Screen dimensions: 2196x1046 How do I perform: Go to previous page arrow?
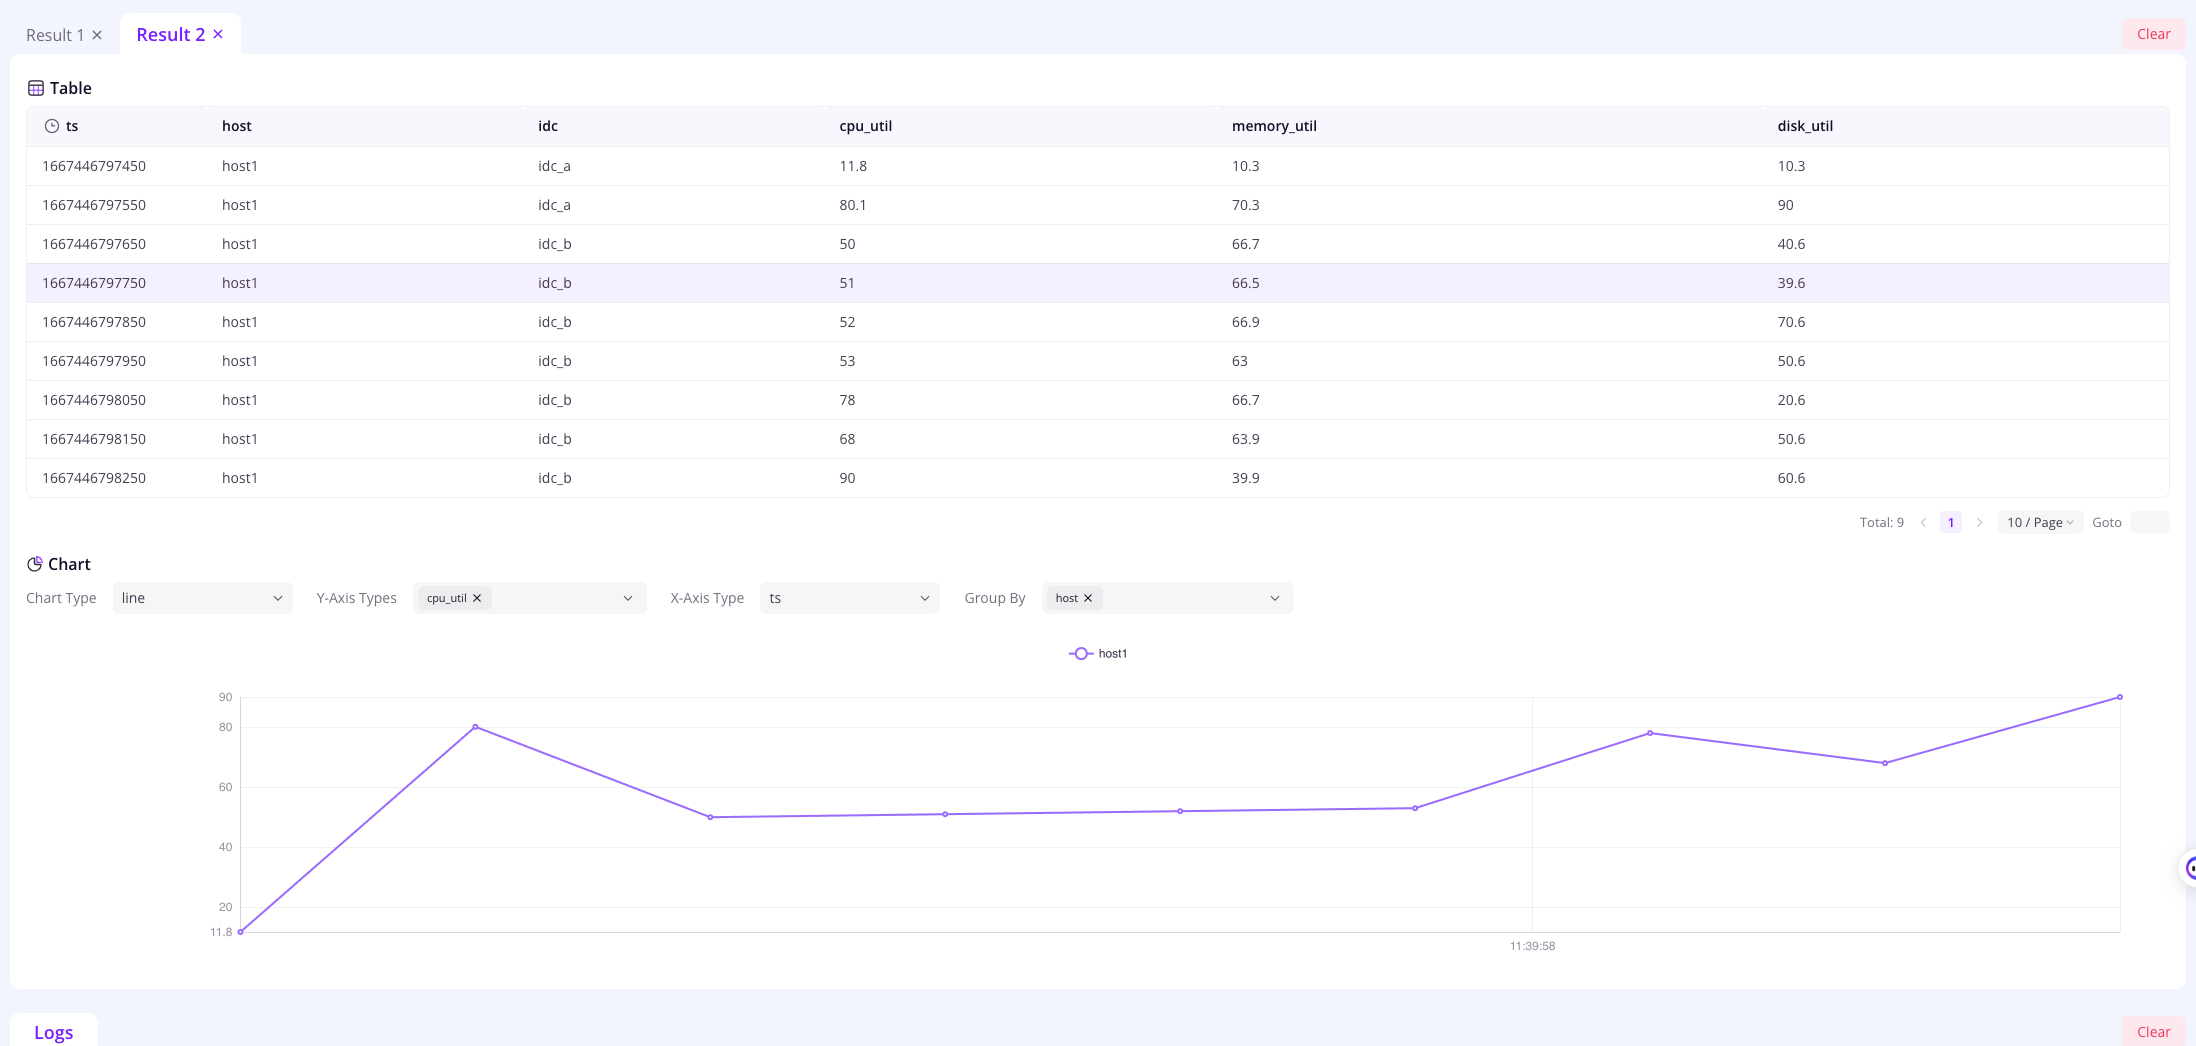click(x=1923, y=522)
